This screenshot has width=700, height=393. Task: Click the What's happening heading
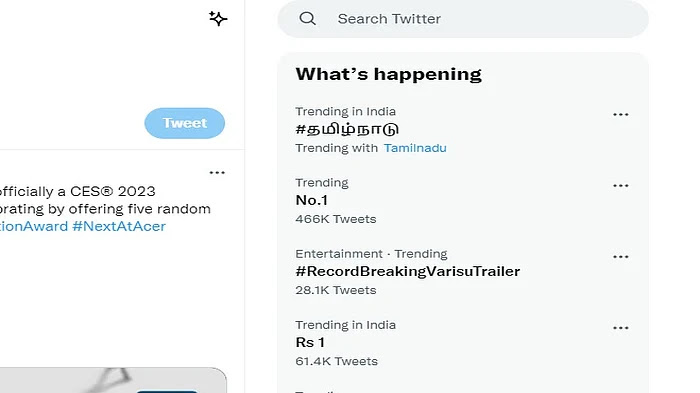click(388, 74)
